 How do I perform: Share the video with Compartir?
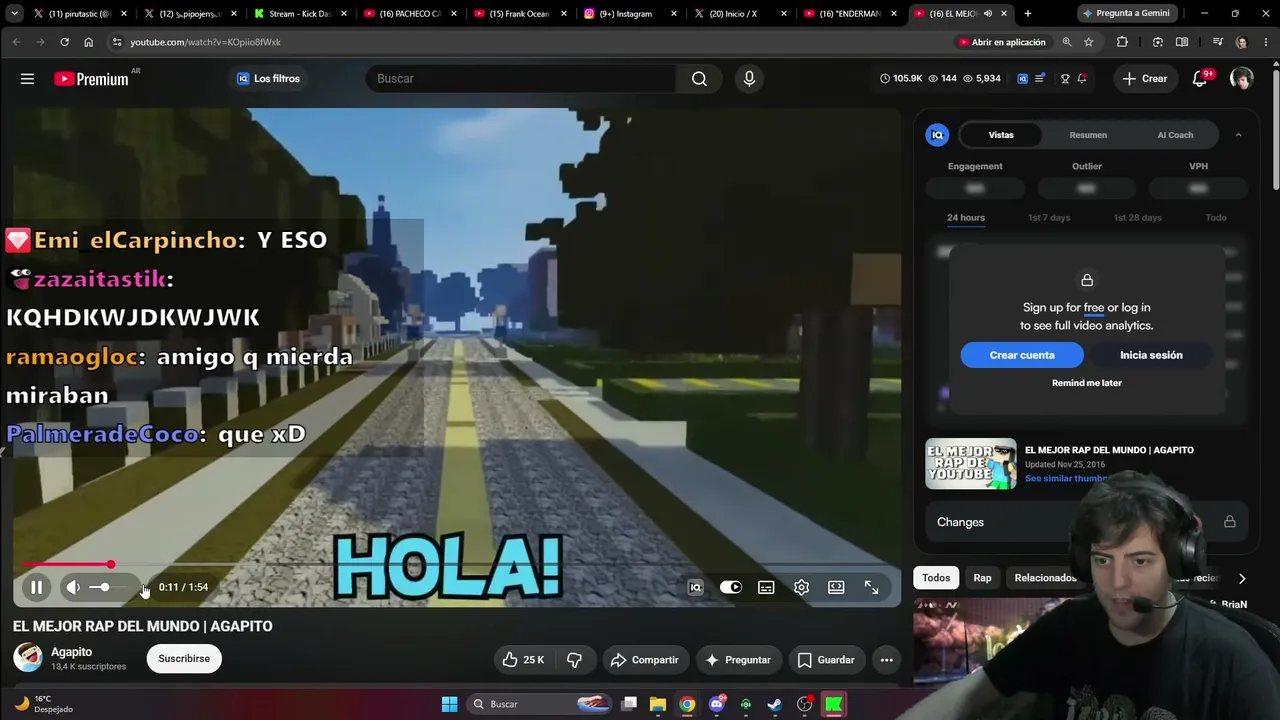point(645,660)
